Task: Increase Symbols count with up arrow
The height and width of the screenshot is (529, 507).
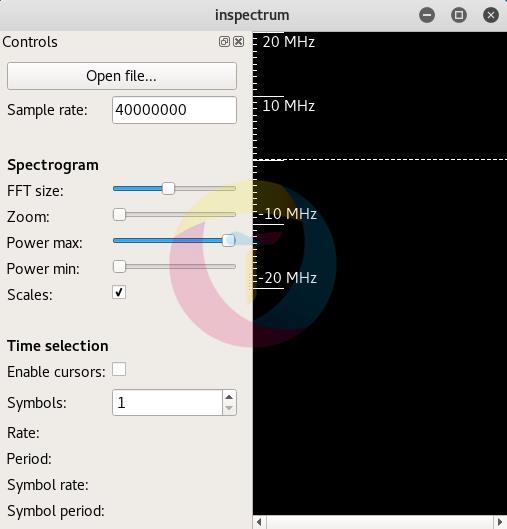Action: coord(229,397)
